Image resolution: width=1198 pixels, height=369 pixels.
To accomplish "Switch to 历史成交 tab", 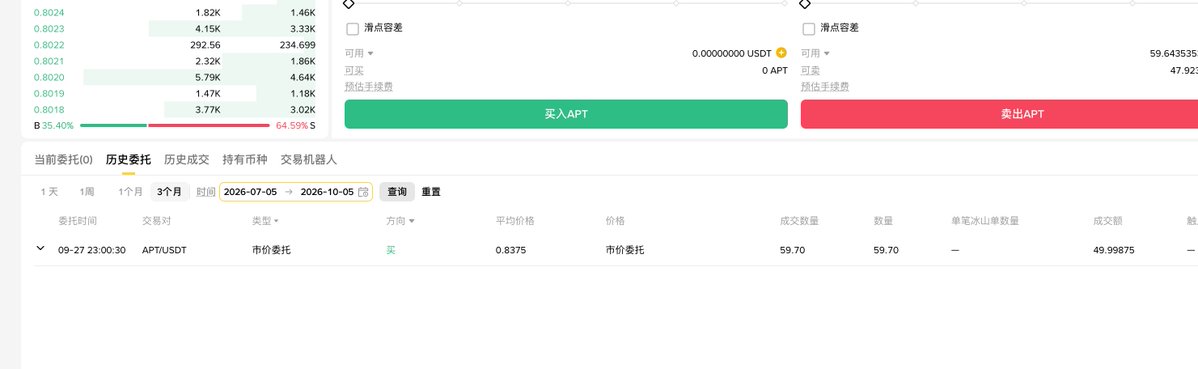I will [x=186, y=160].
